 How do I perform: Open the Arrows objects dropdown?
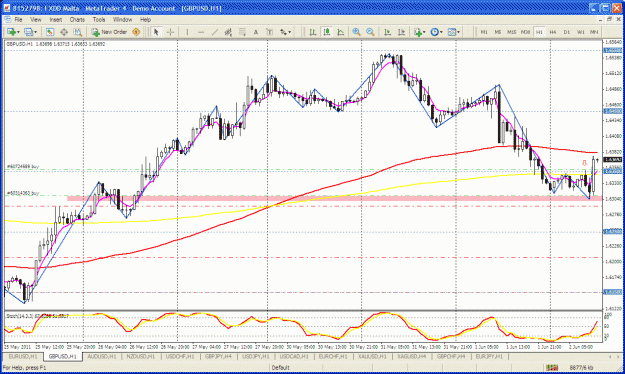coord(285,32)
